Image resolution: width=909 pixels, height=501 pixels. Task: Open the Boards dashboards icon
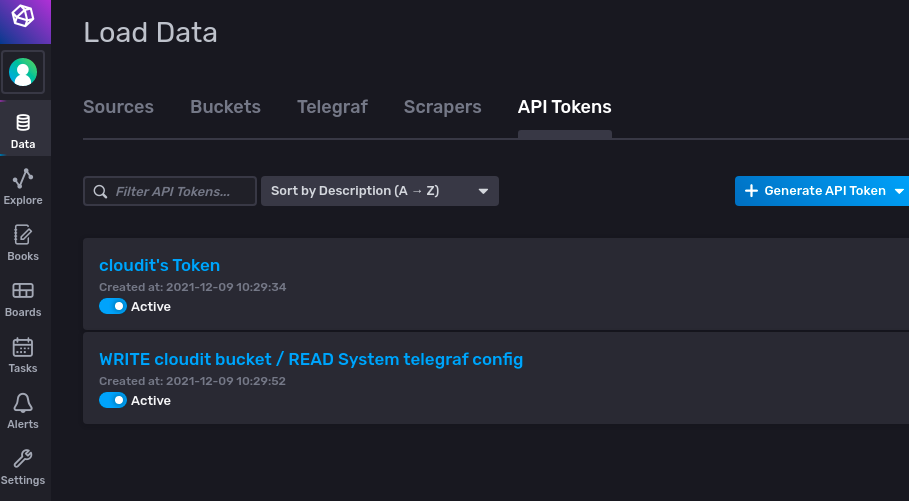point(23,291)
